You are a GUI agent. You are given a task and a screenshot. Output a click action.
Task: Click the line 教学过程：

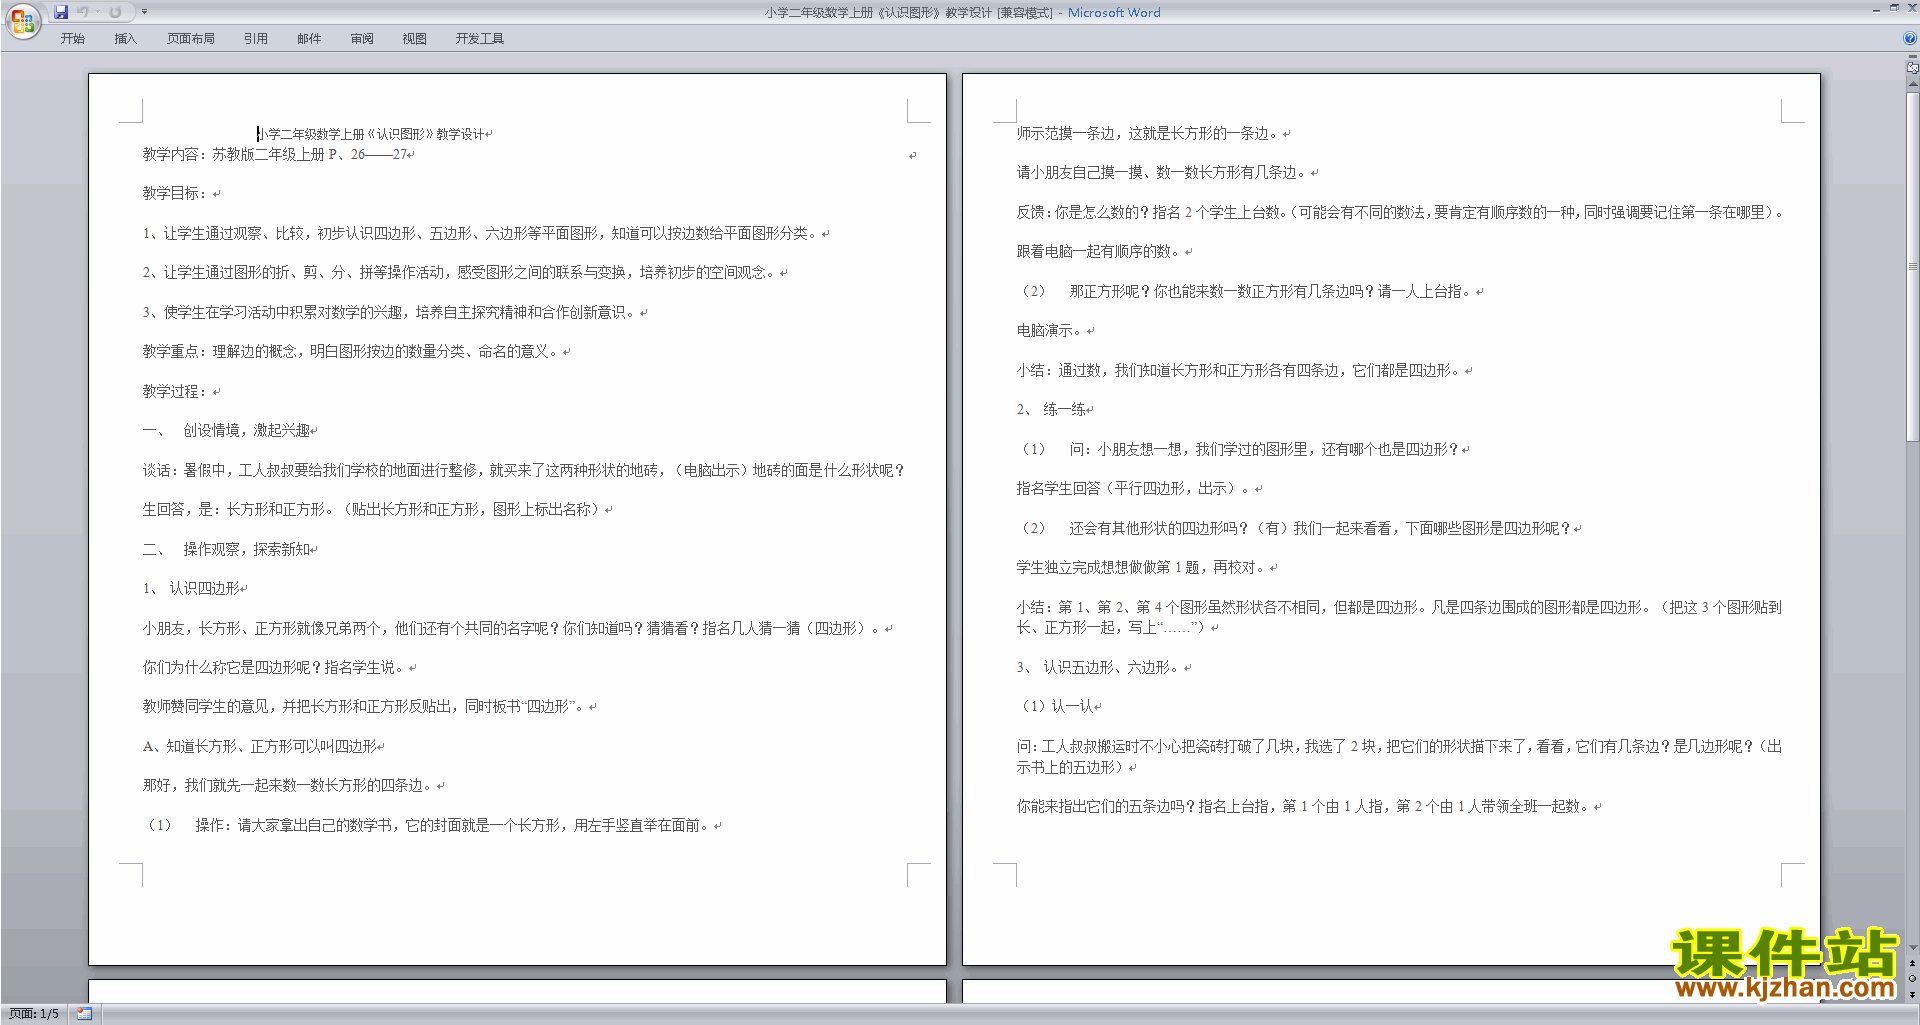[177, 391]
